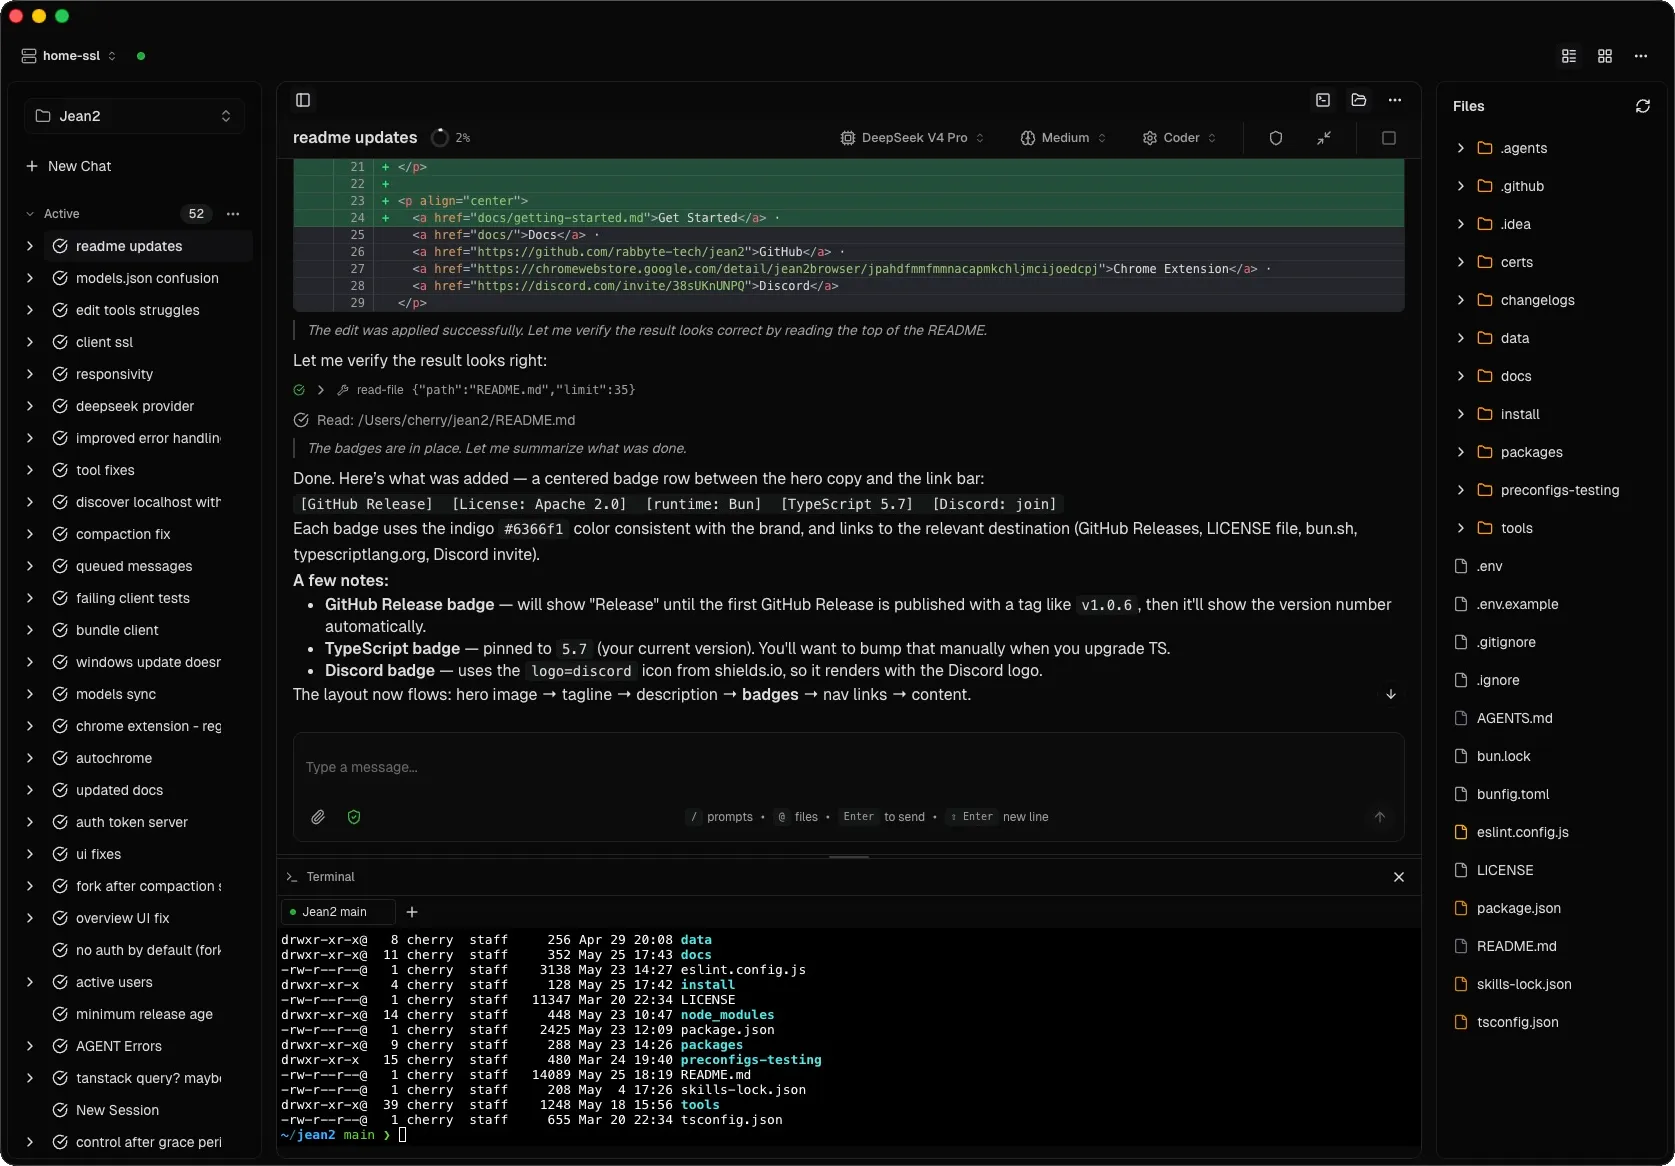Open the edit tools struggles chat

pos(137,310)
